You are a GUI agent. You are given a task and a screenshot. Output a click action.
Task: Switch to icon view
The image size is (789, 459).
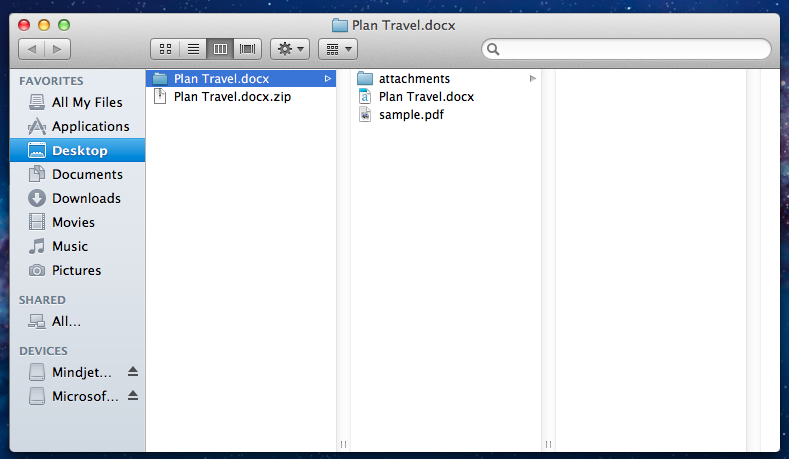point(165,49)
